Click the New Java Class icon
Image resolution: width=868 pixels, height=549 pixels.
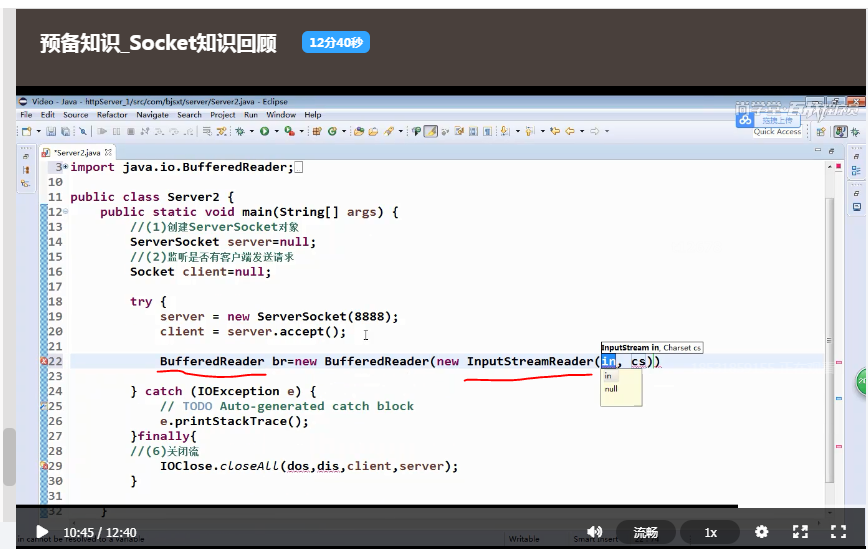(332, 131)
